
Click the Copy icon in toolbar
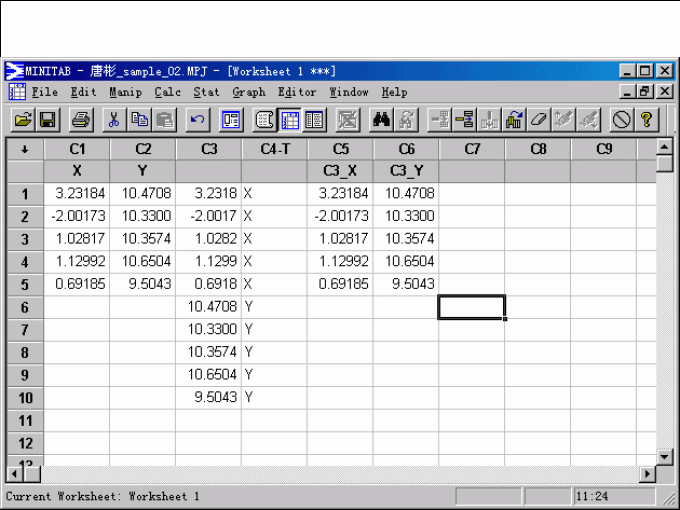click(x=139, y=120)
